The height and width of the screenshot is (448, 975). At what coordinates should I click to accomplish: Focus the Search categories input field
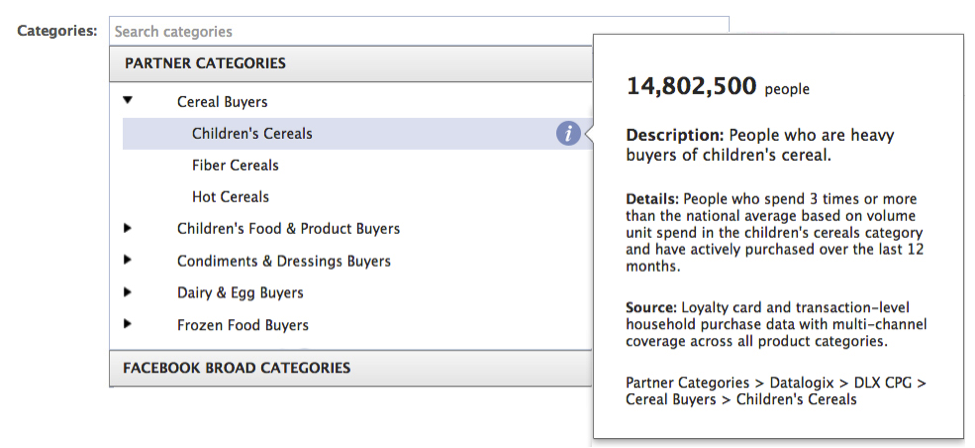(418, 31)
